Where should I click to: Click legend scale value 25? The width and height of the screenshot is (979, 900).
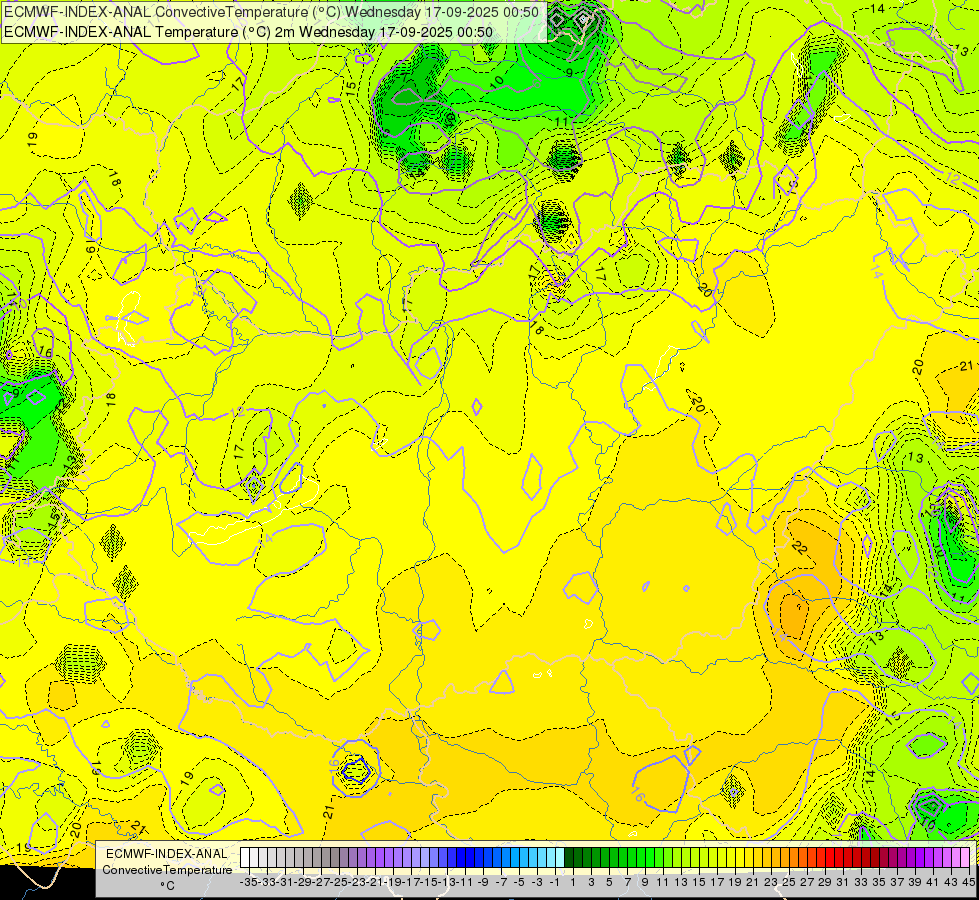(x=789, y=883)
